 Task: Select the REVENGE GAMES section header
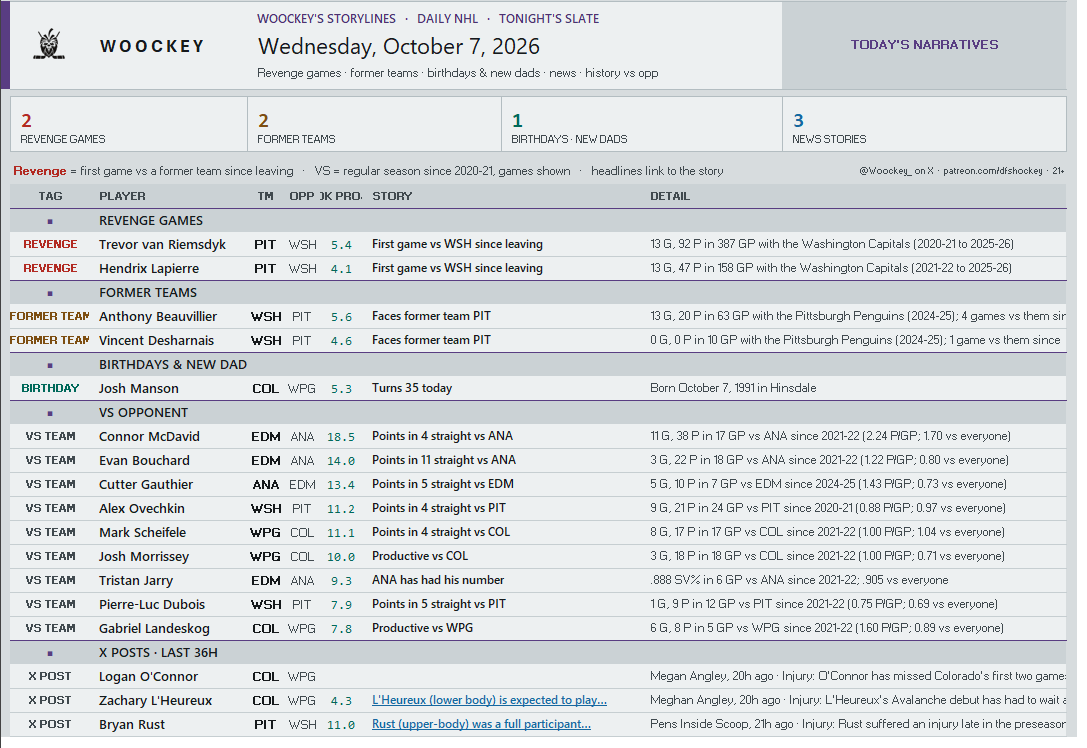538,220
